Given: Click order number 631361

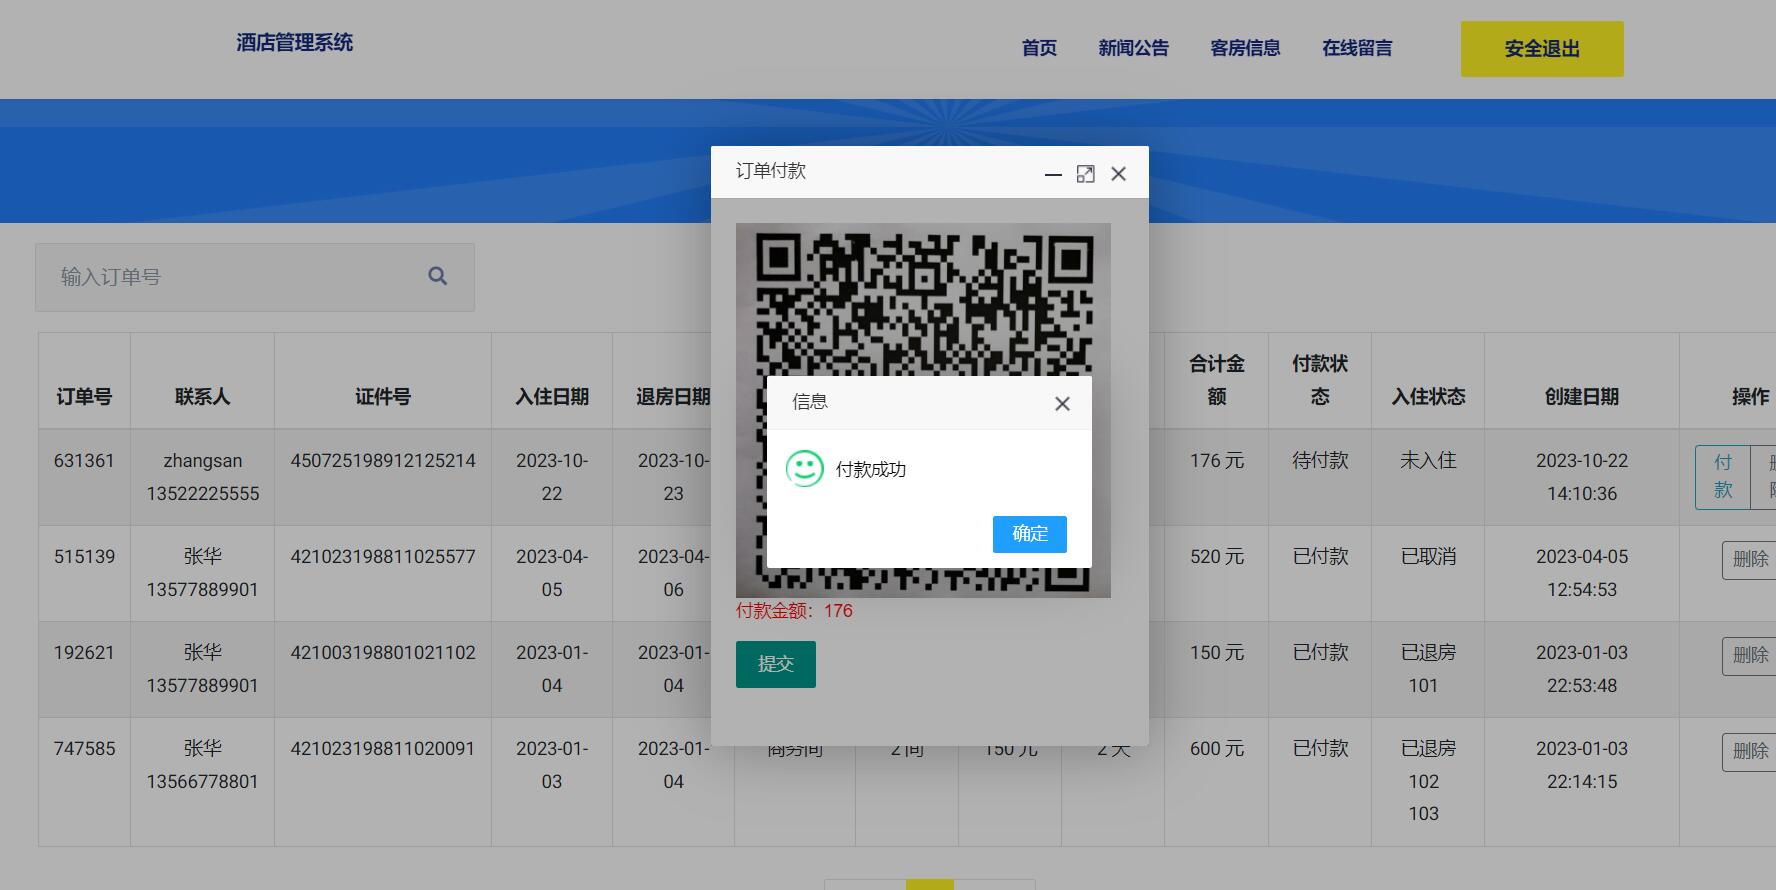Looking at the screenshot, I should pos(84,461).
